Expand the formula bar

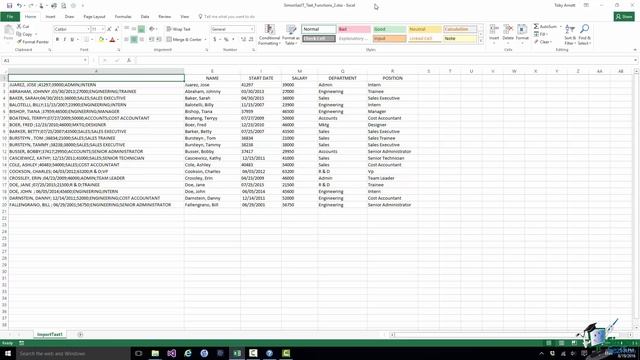click(635, 60)
